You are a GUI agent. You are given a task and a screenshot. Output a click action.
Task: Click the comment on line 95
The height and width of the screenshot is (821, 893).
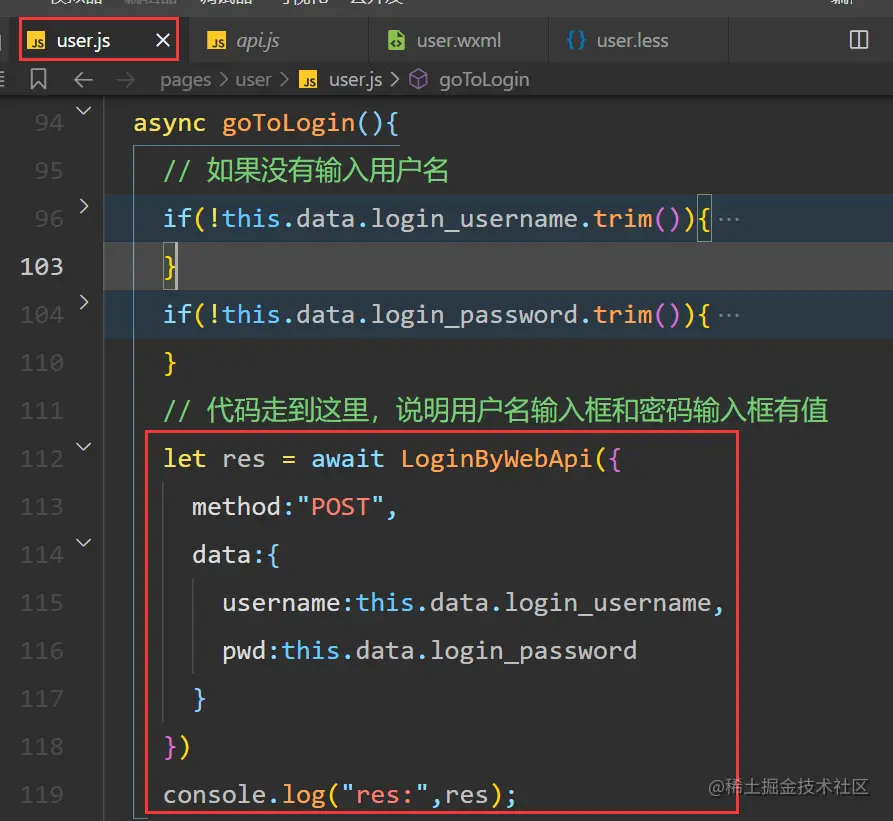pyautogui.click(x=306, y=170)
